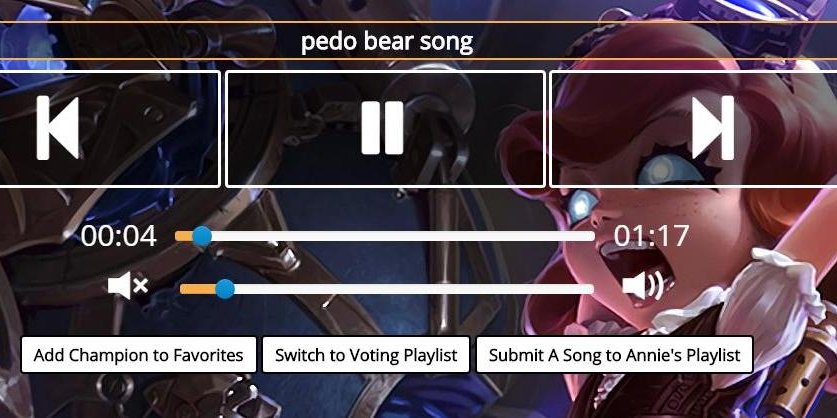Click the elapsed time 00:04 label
This screenshot has height=418, width=837.
[119, 236]
